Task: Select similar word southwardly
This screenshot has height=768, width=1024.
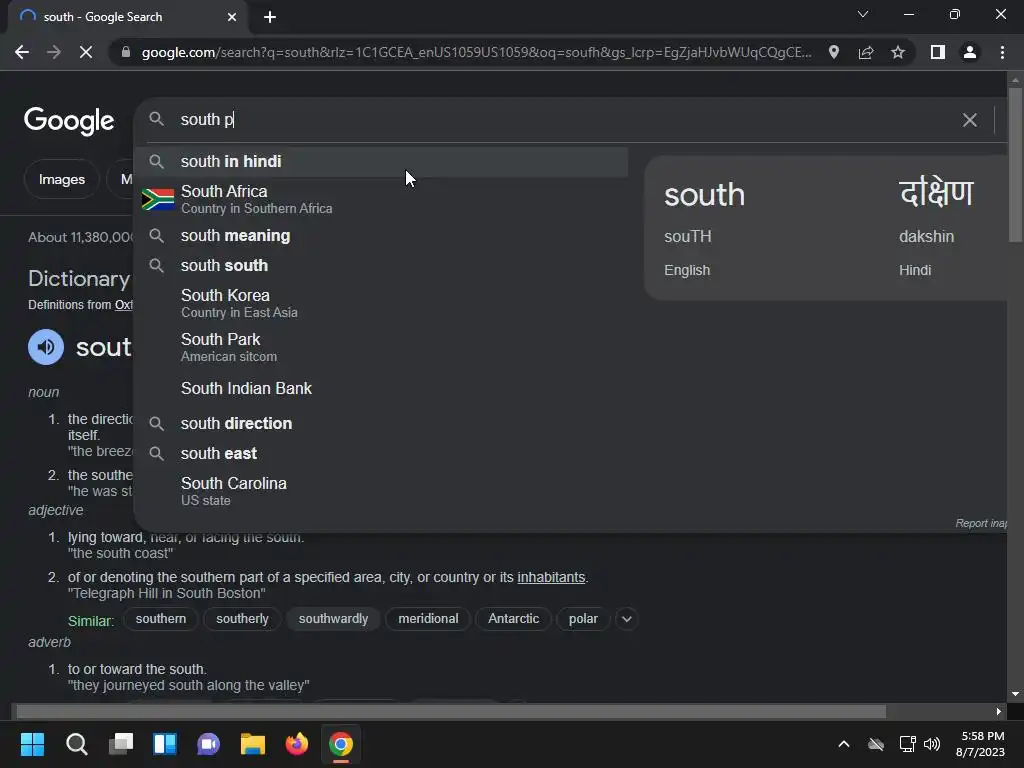Action: coord(333,618)
